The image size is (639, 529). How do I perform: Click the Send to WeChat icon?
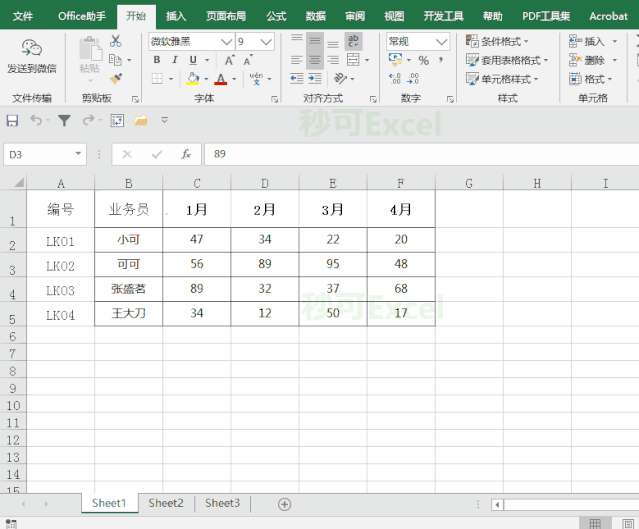coord(32,48)
